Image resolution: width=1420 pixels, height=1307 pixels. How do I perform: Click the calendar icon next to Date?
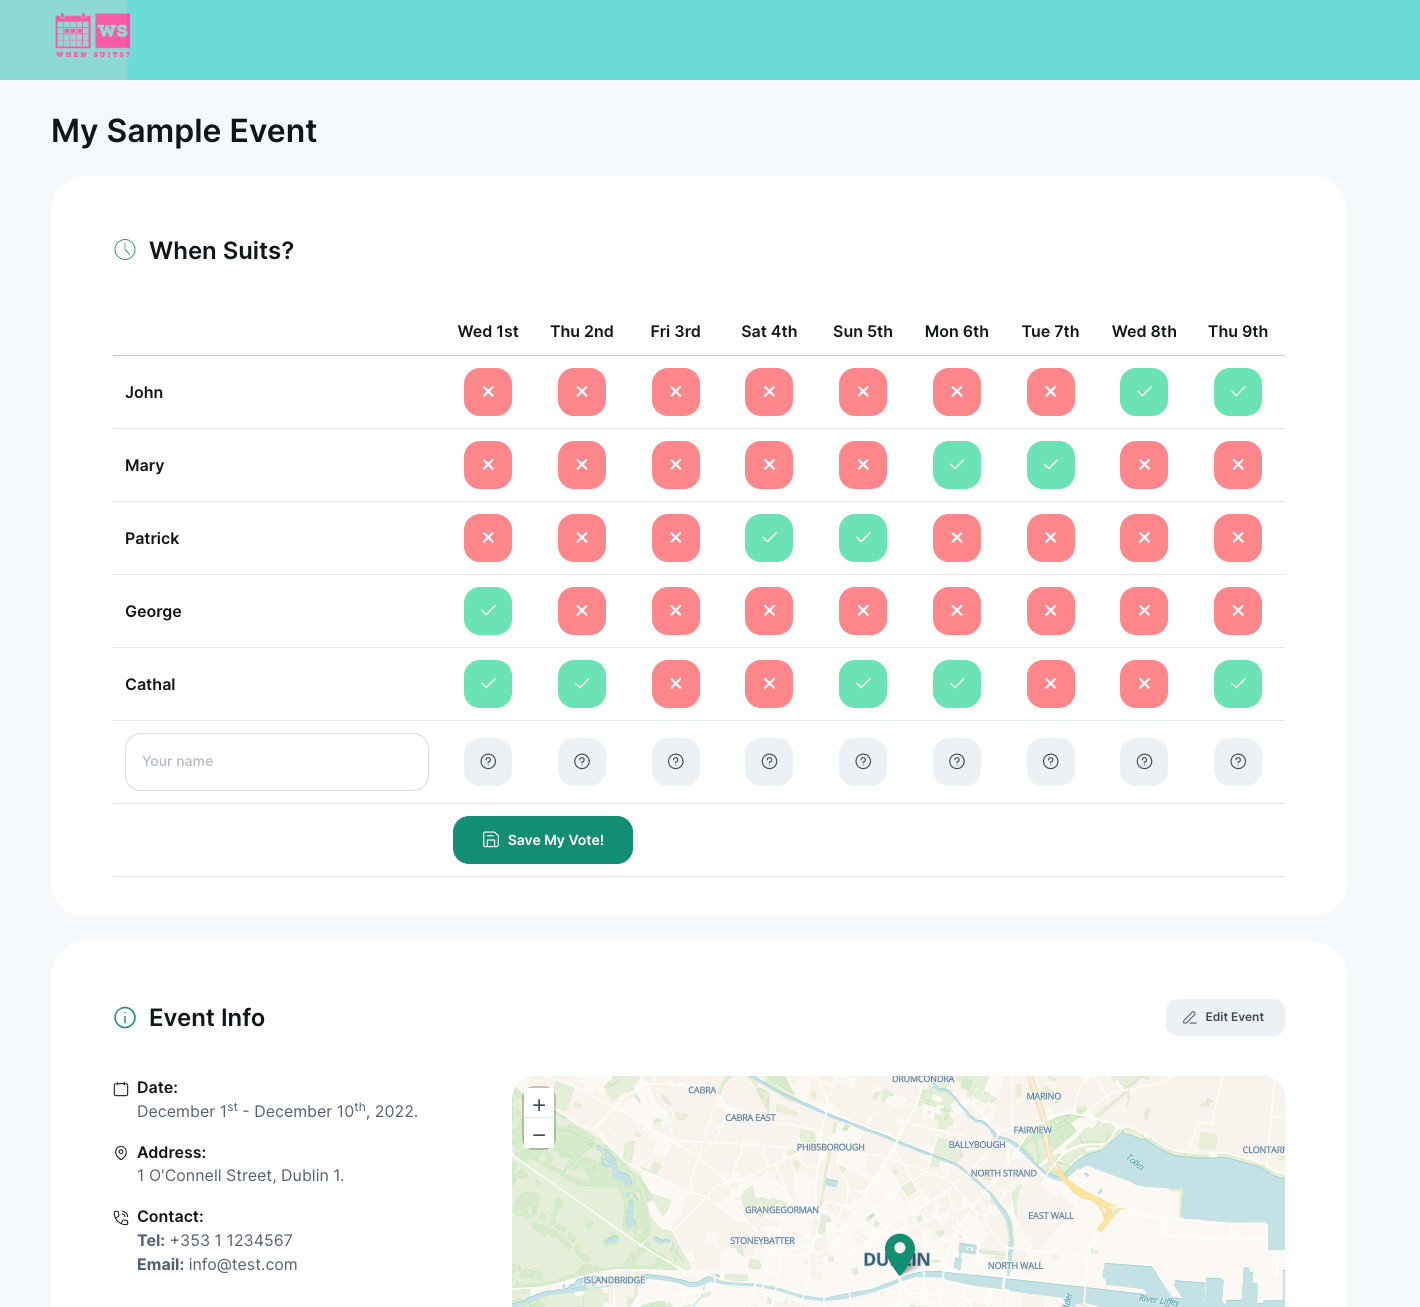(x=121, y=1089)
